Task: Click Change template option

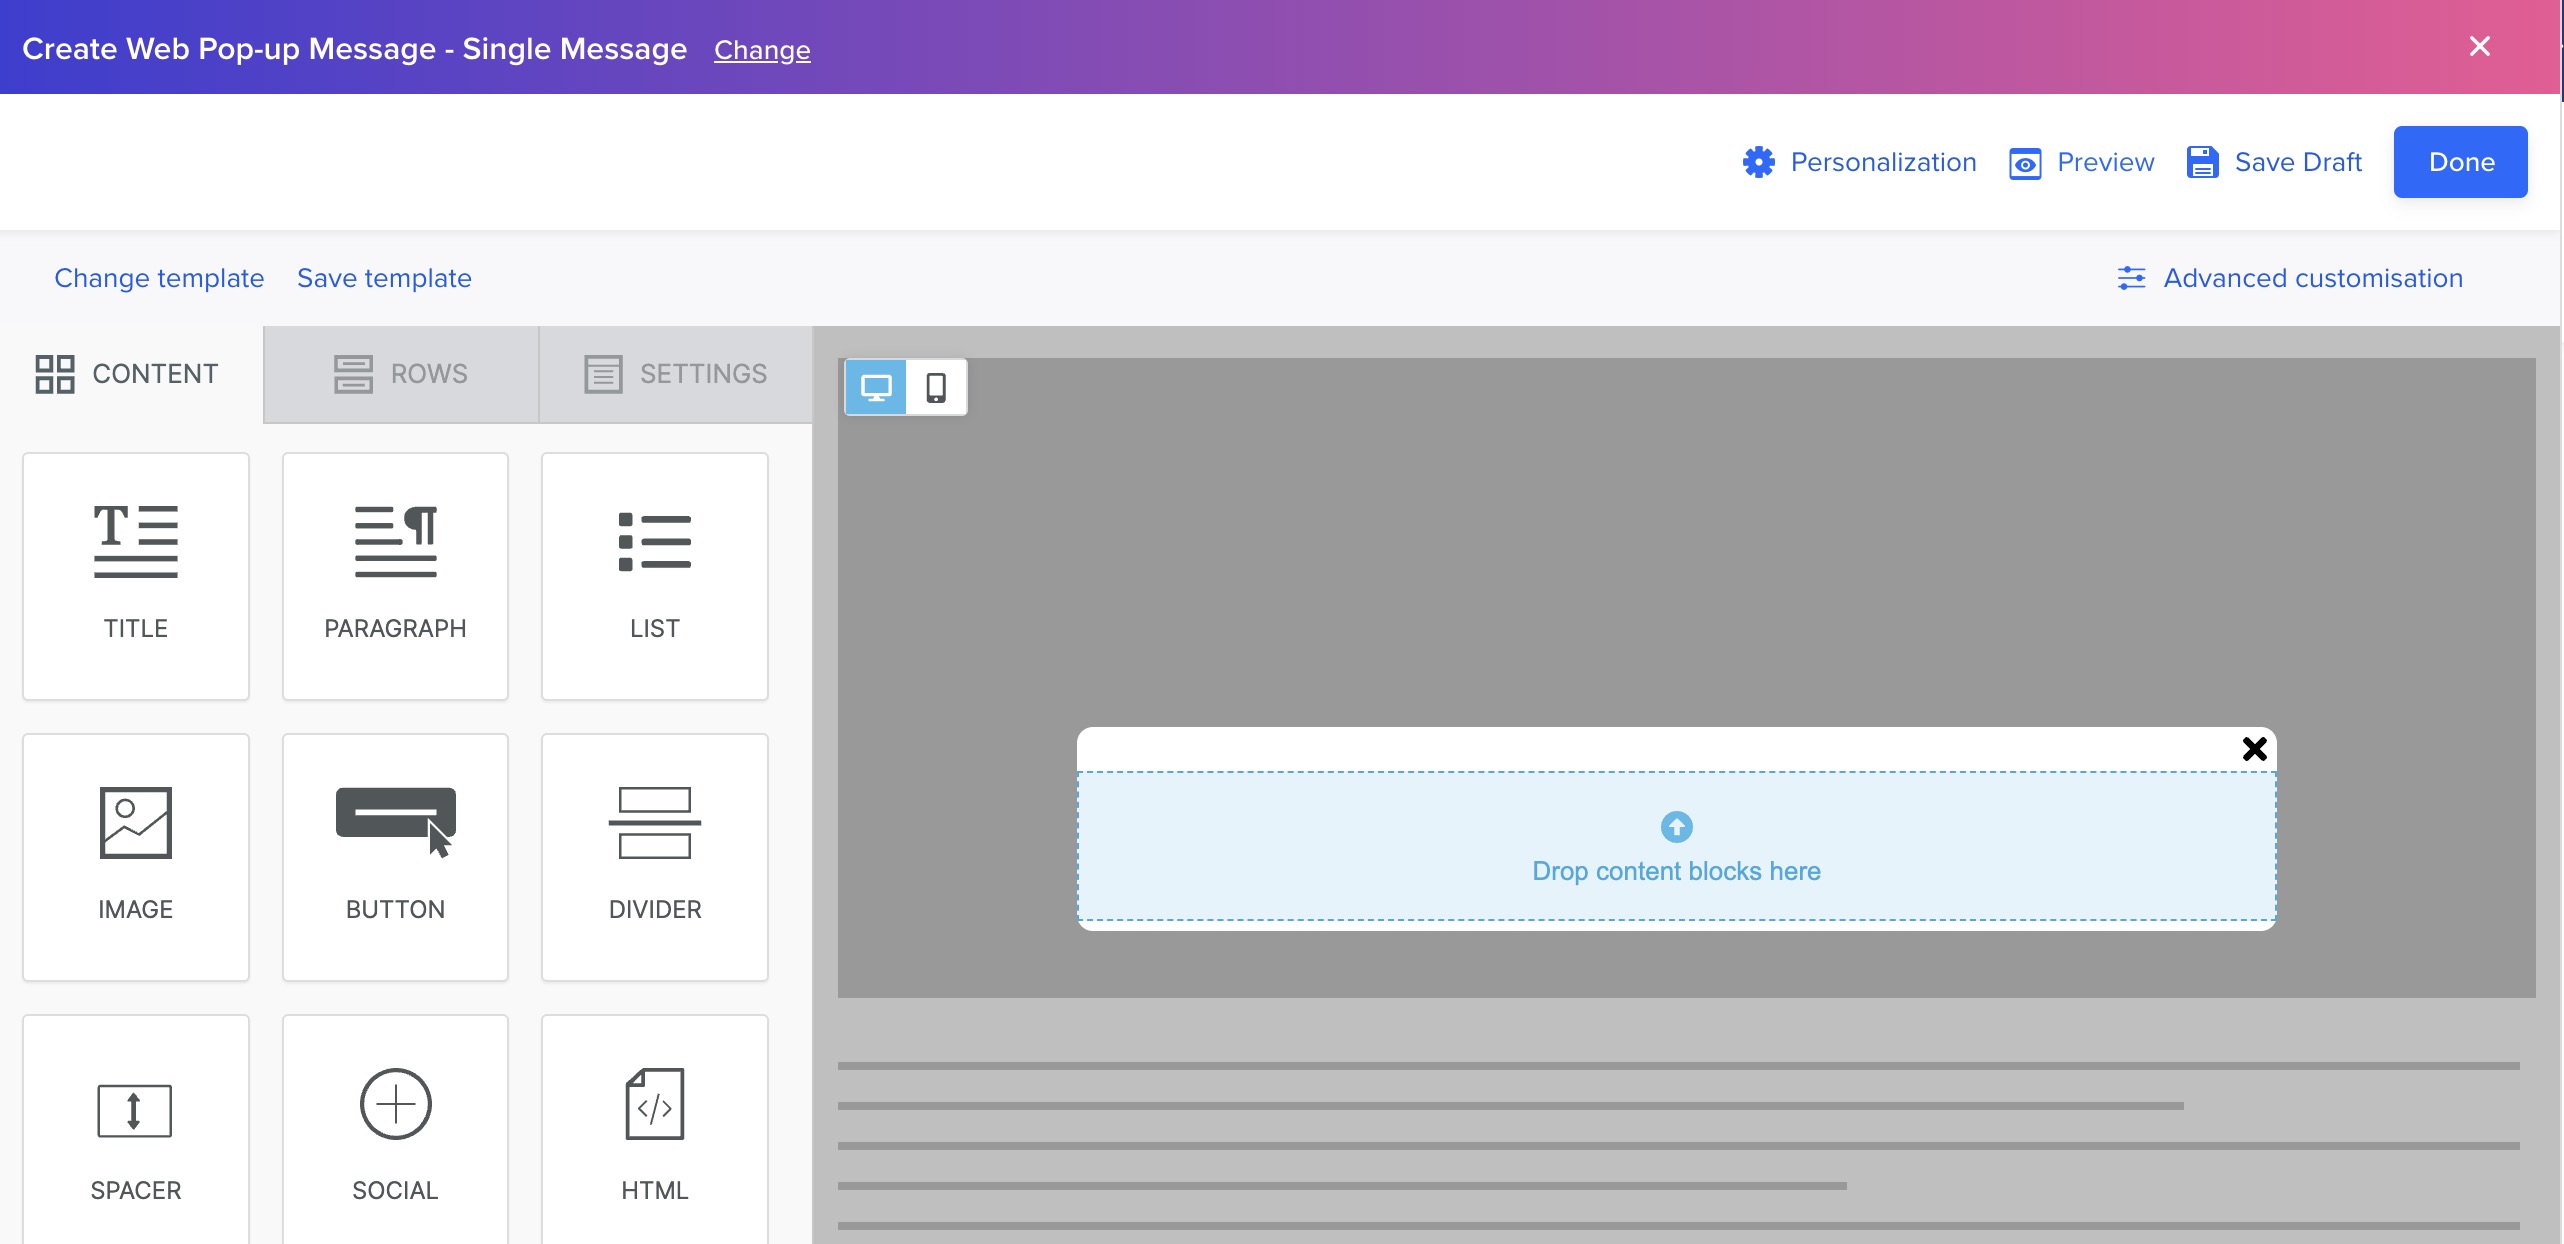Action: [x=159, y=278]
